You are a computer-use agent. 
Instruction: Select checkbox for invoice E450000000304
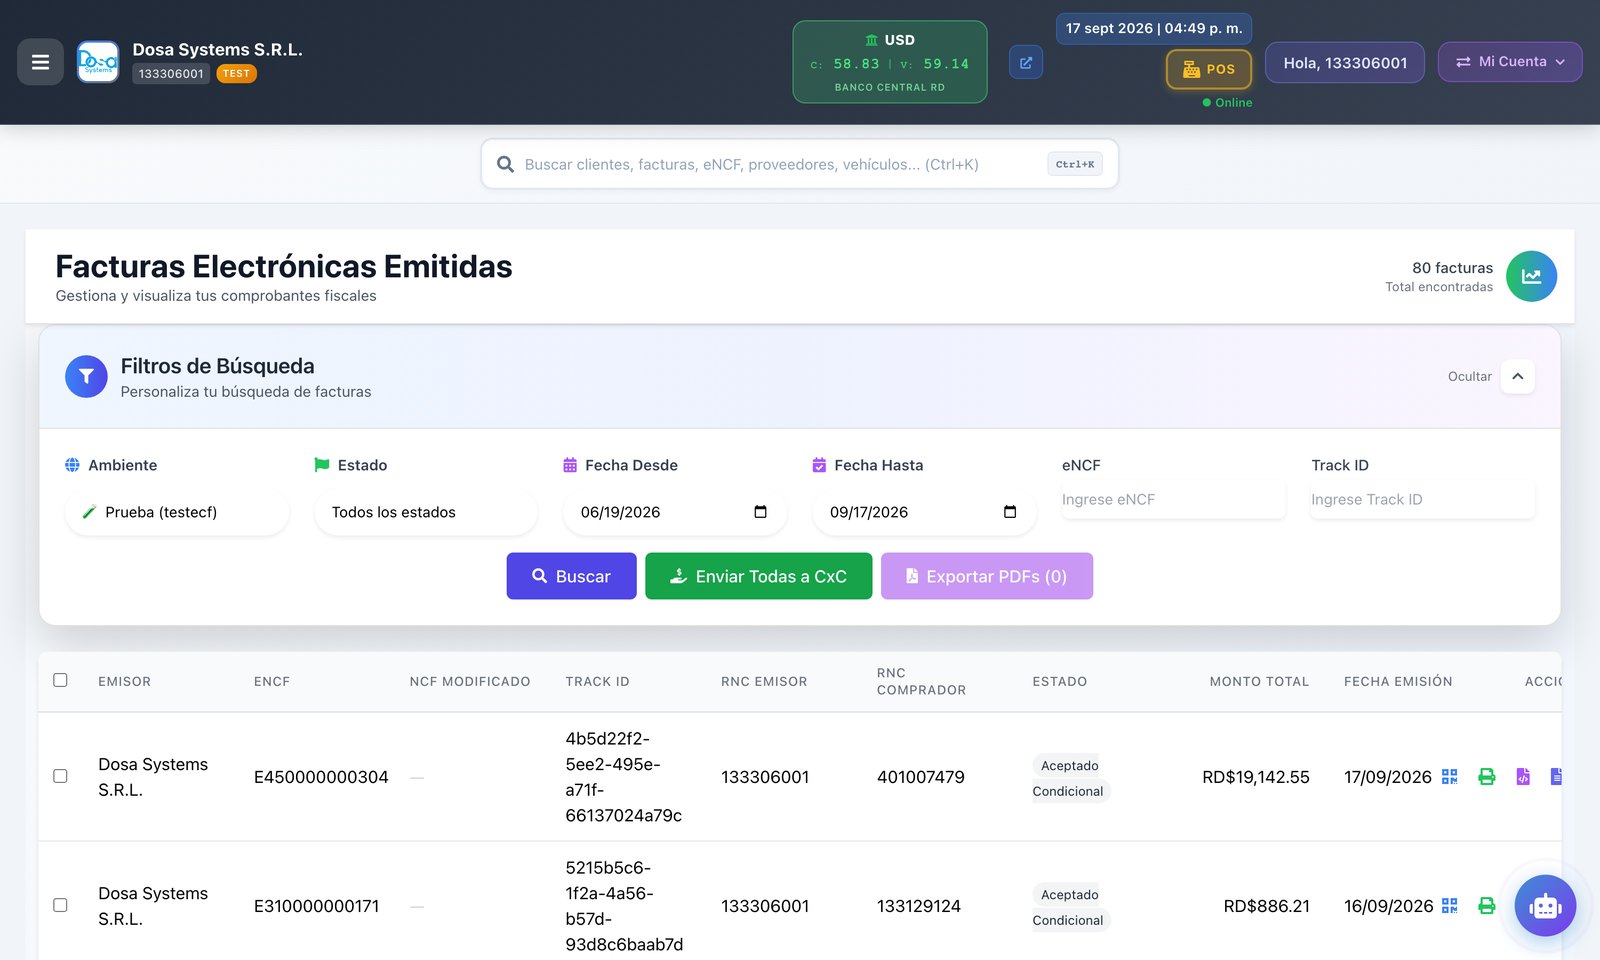pos(60,776)
